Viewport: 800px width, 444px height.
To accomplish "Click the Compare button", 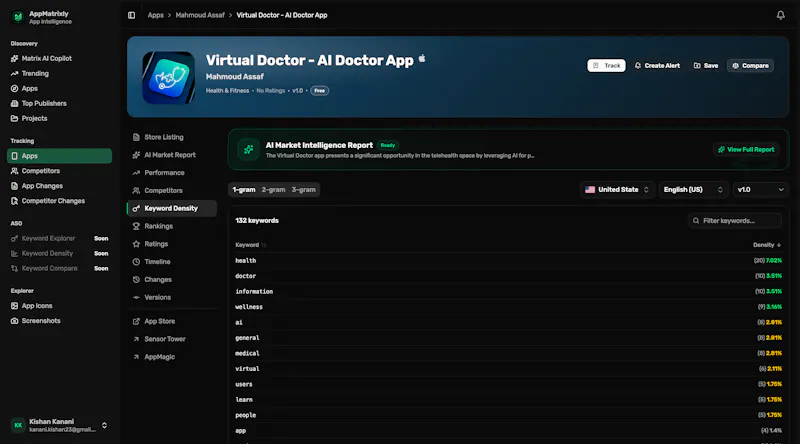I will pos(751,66).
